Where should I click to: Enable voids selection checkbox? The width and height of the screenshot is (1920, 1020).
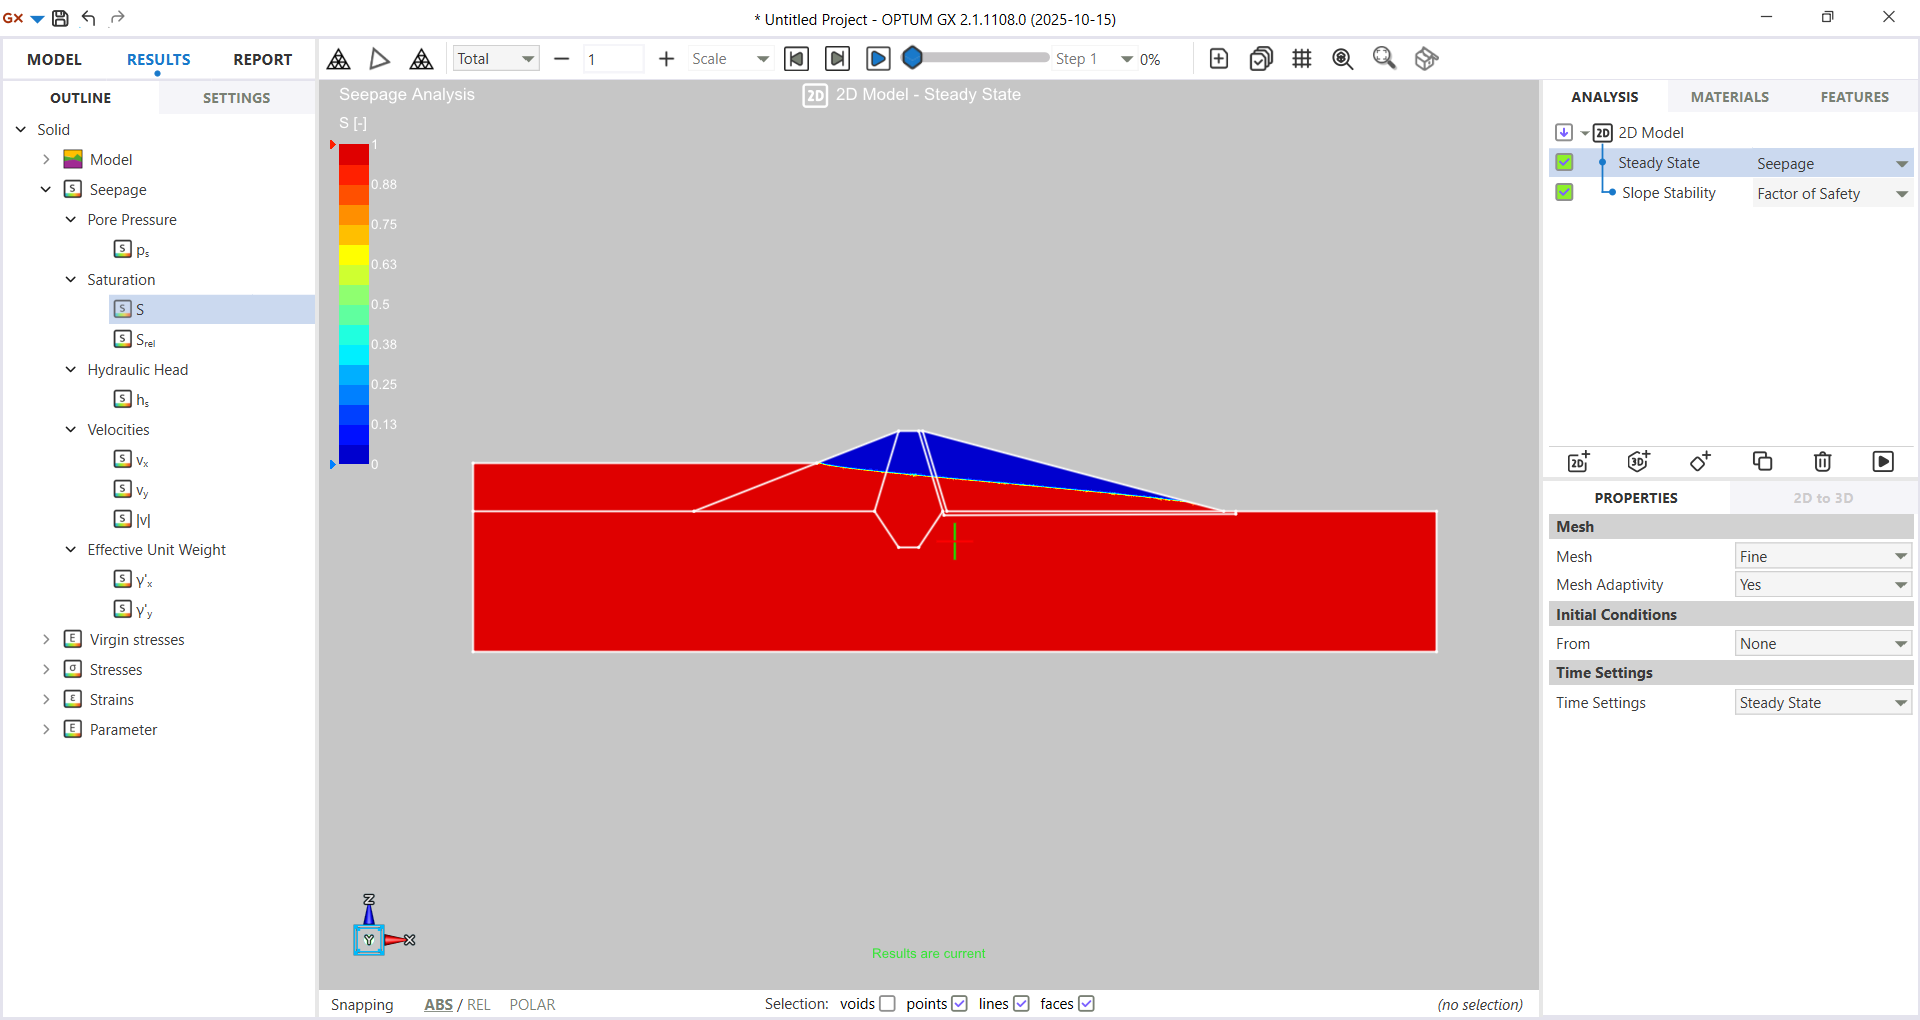[887, 1004]
